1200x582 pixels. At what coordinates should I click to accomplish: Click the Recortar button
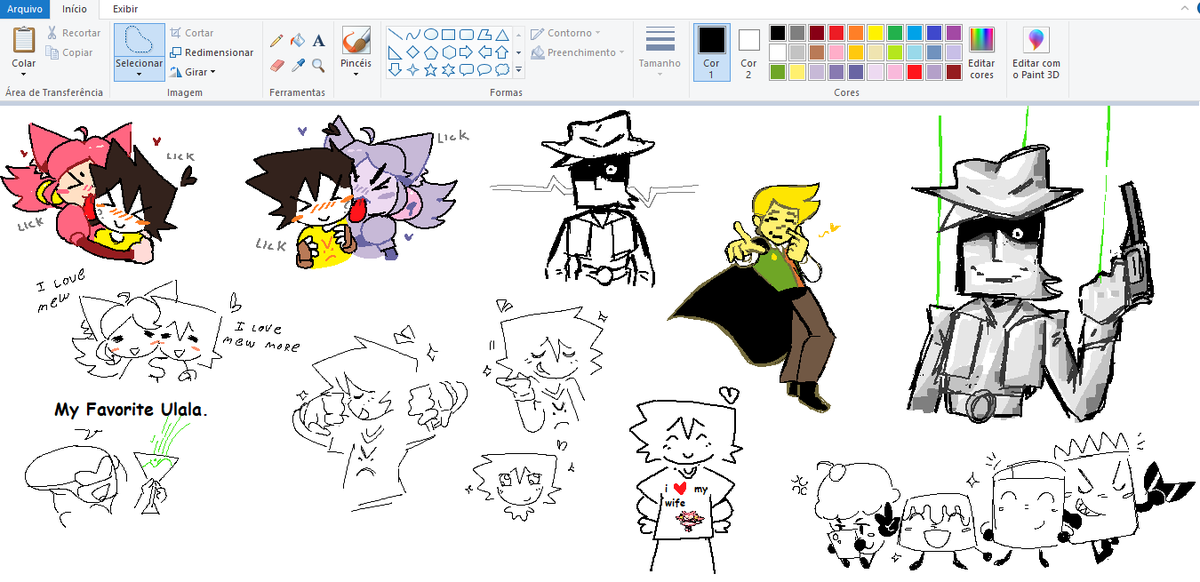pyautogui.click(x=73, y=33)
